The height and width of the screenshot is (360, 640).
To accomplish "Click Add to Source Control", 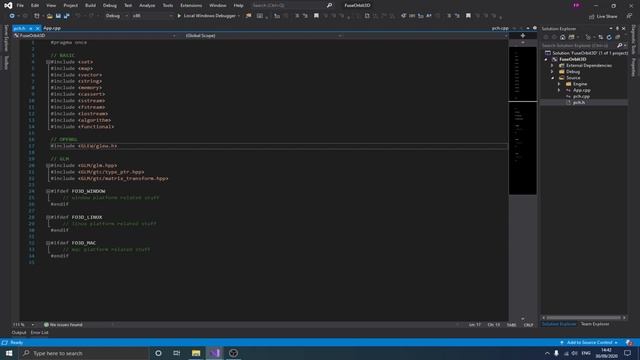I will [589, 342].
